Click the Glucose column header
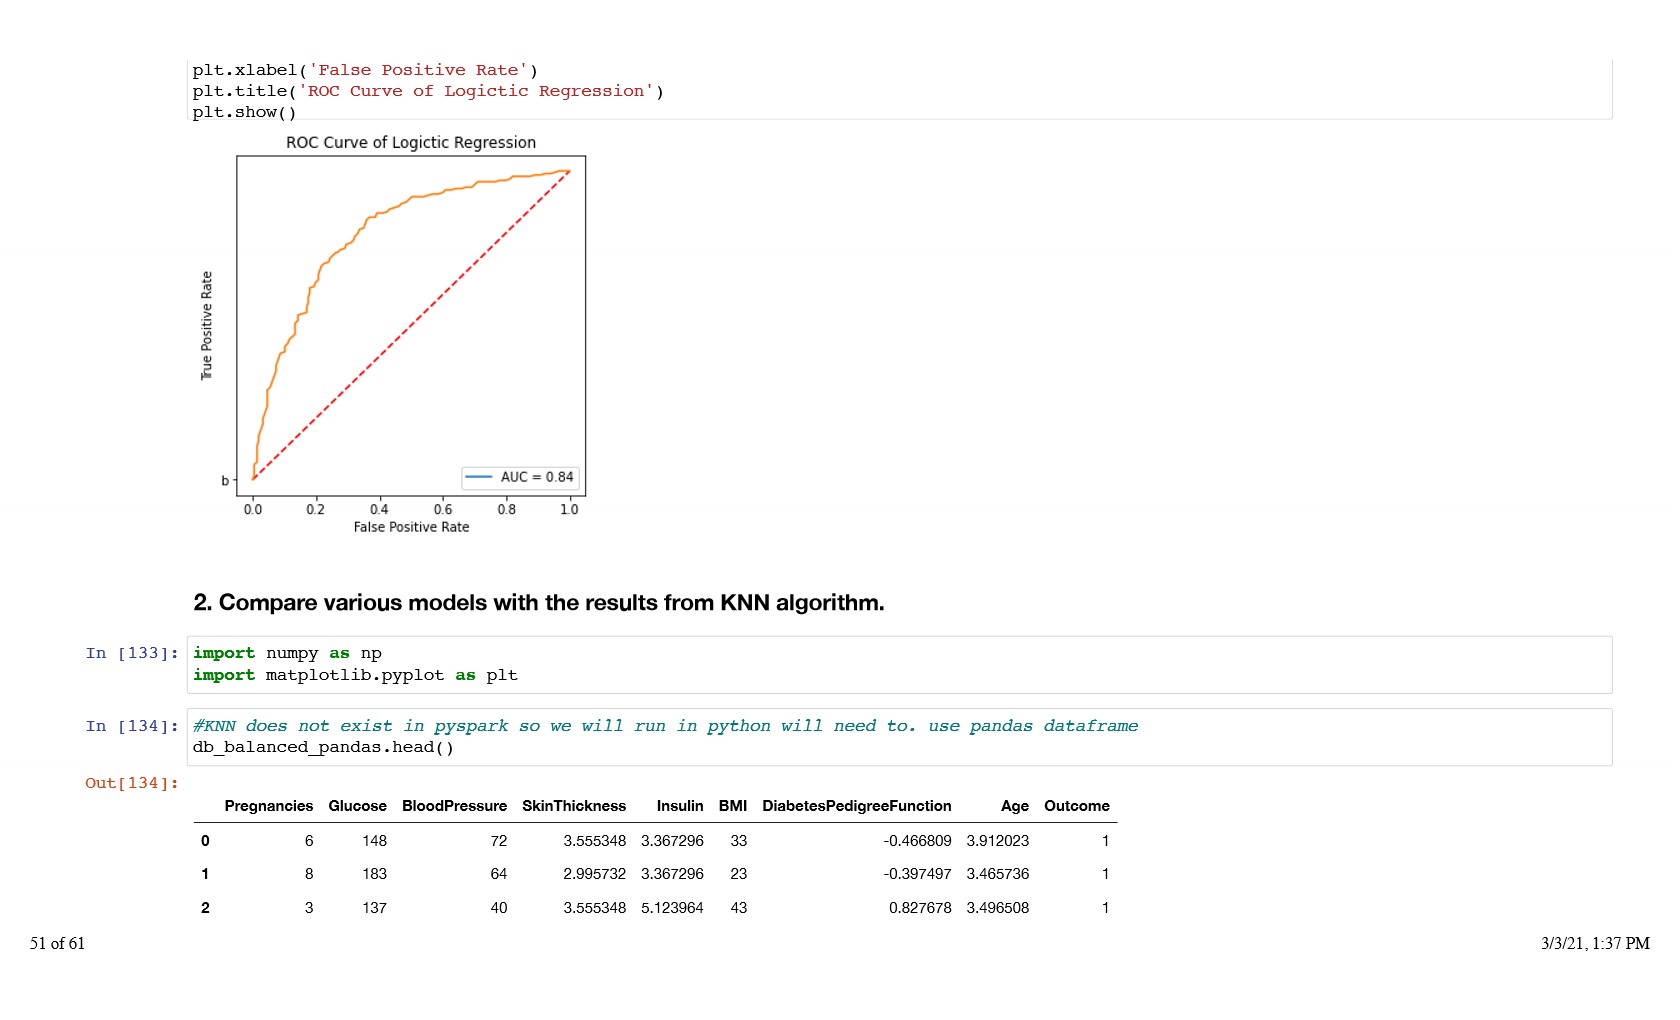The width and height of the screenshot is (1680, 1020). click(357, 806)
